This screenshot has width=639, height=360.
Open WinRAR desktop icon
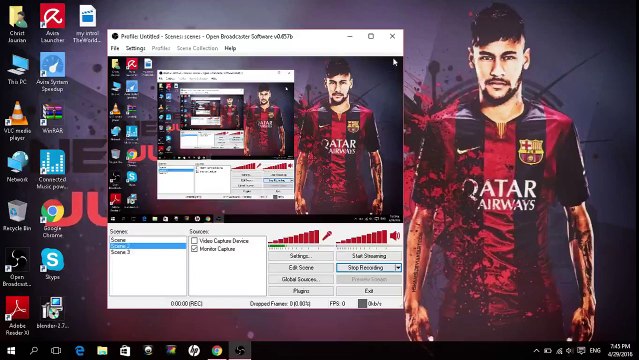pos(52,118)
